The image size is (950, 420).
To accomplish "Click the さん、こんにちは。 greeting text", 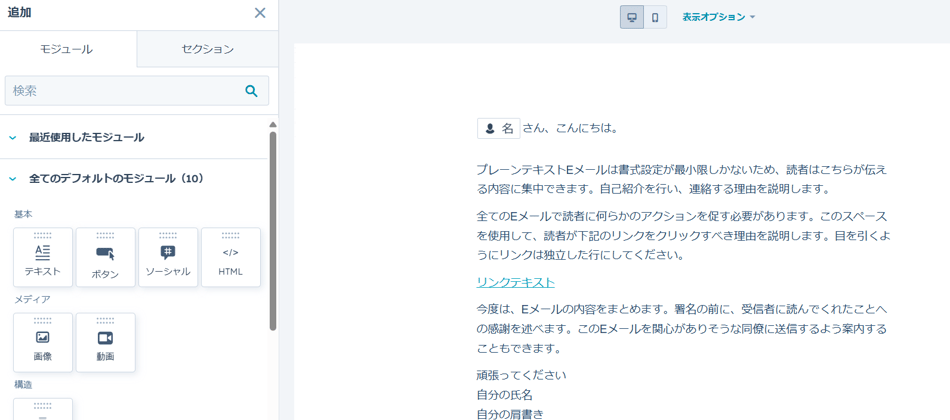I will pos(571,128).
